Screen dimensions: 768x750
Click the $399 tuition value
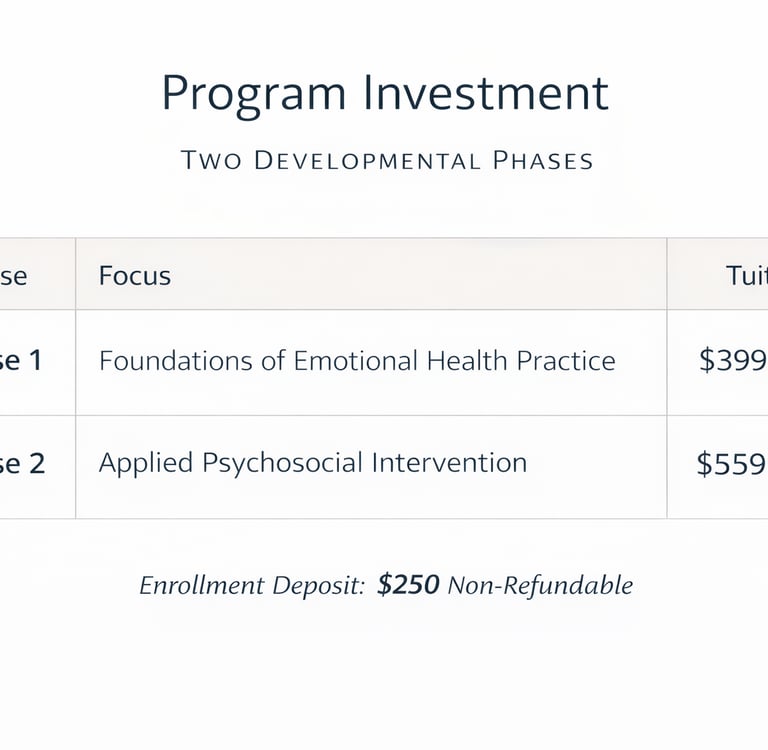point(732,361)
